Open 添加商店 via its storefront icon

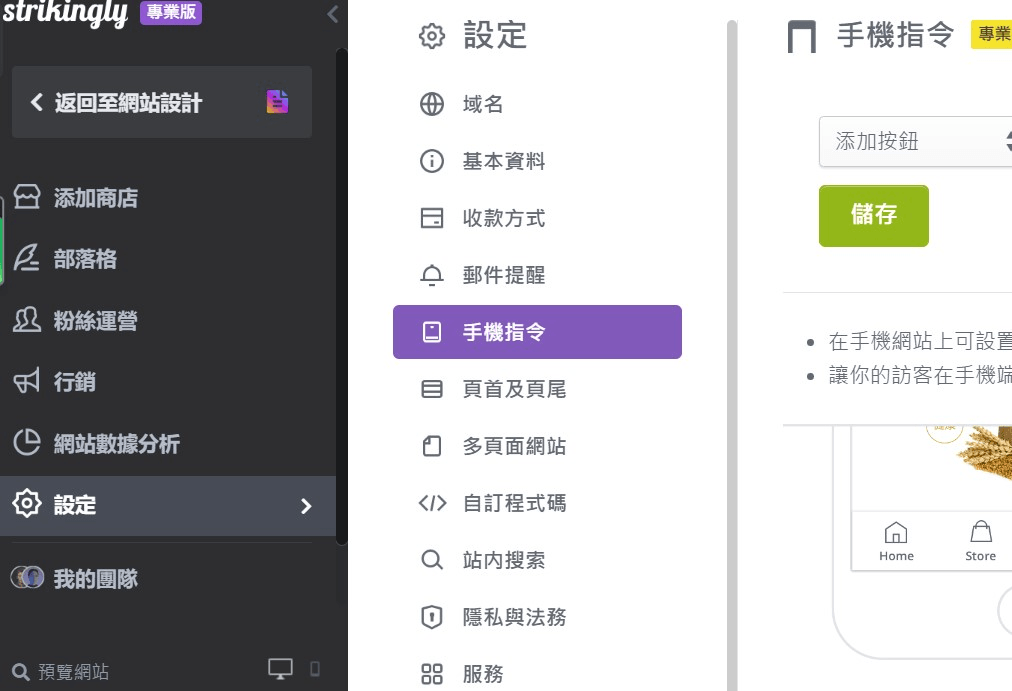27,197
